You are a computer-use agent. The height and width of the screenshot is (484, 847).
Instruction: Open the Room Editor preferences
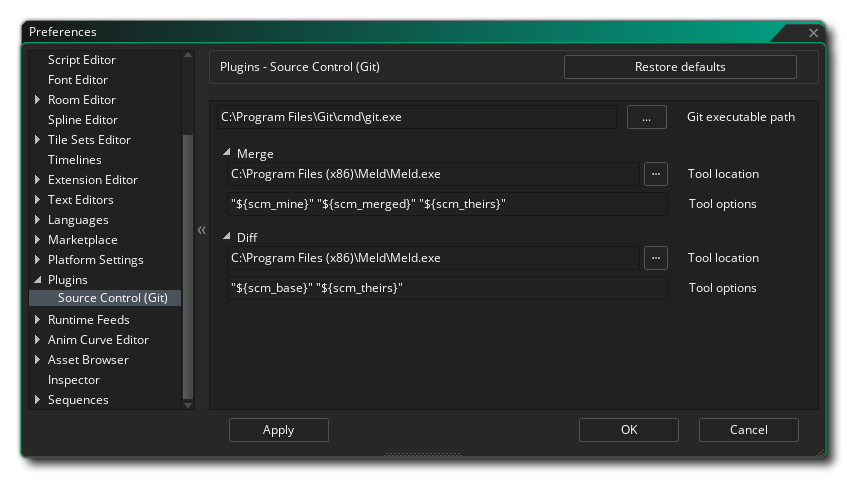pyautogui.click(x=82, y=100)
